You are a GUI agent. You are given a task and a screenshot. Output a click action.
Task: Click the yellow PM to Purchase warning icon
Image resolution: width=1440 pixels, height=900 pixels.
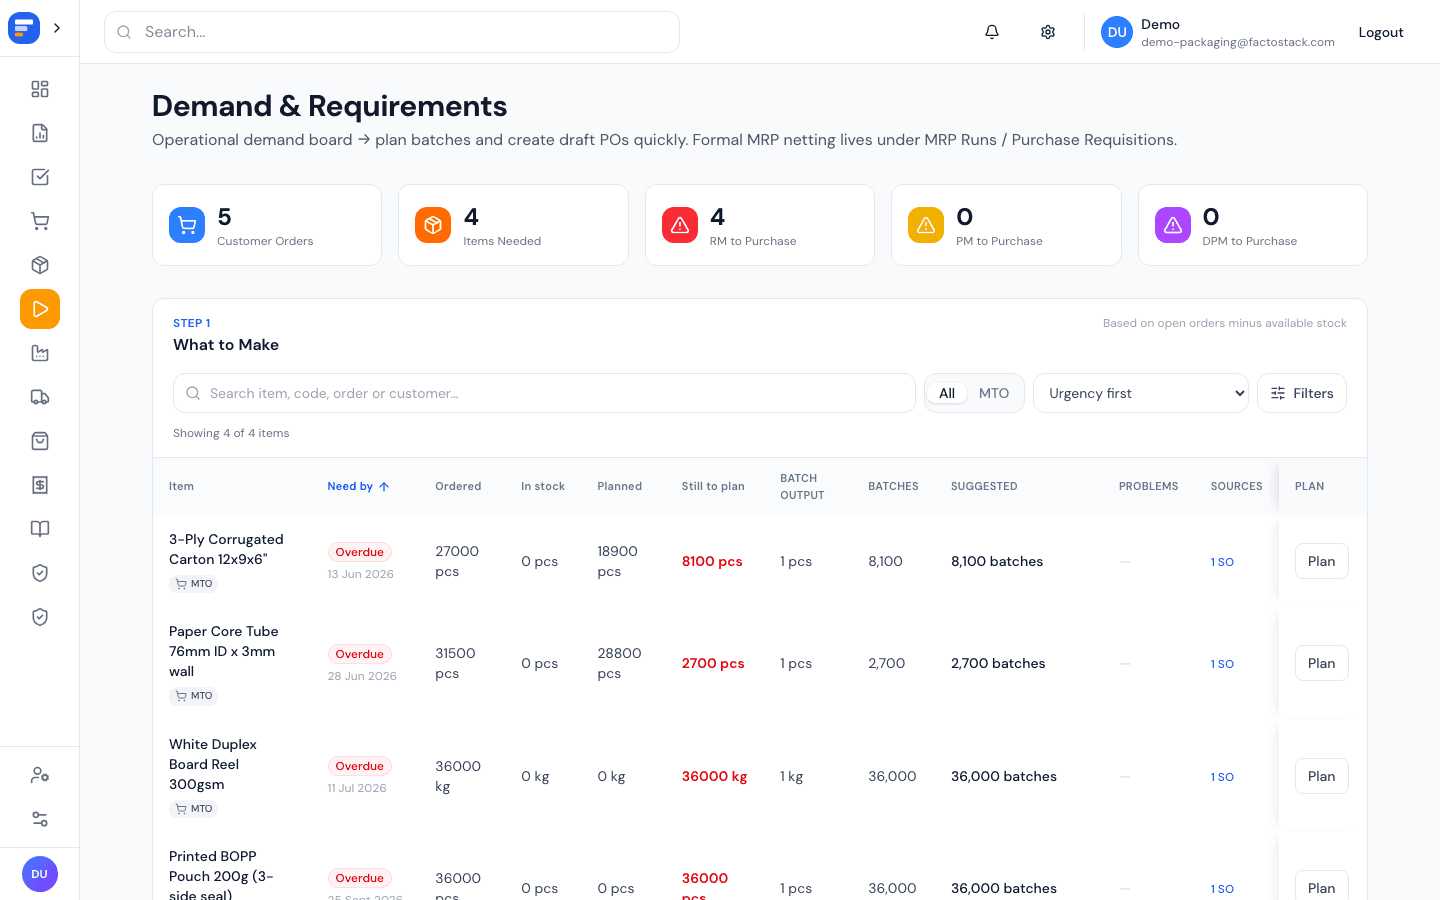tap(926, 225)
